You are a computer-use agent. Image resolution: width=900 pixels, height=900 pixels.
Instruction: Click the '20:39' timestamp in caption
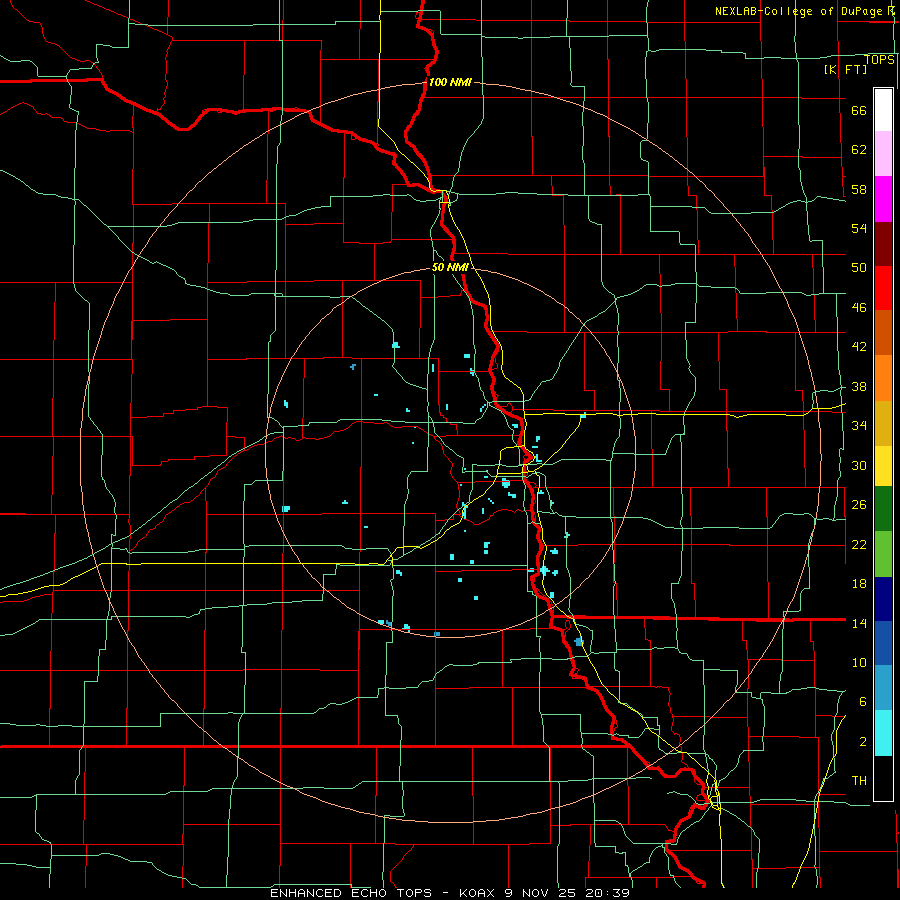point(607,893)
